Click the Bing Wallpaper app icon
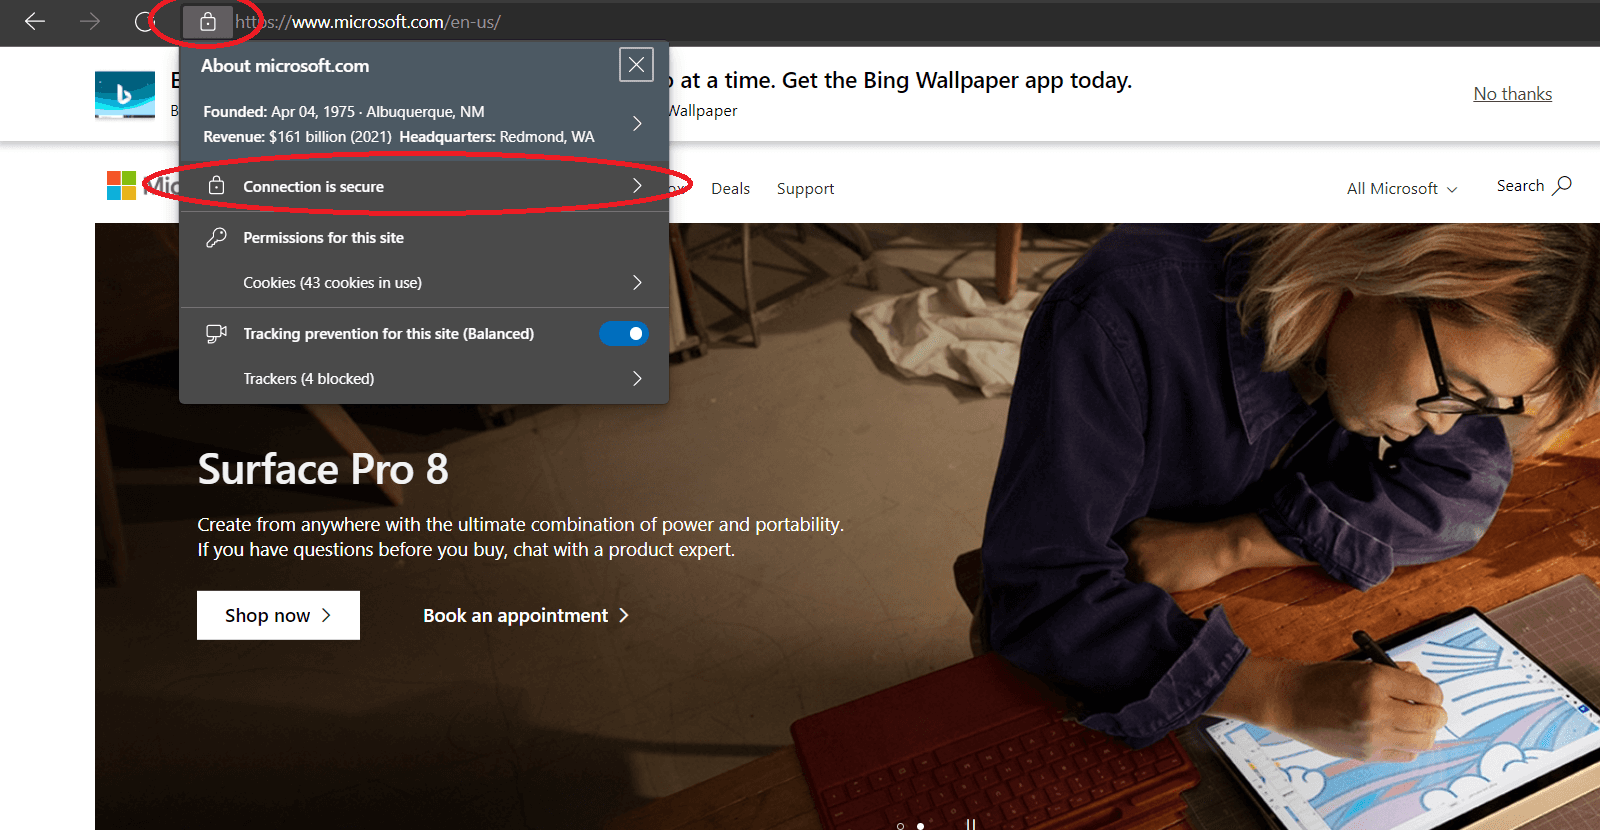 tap(125, 95)
